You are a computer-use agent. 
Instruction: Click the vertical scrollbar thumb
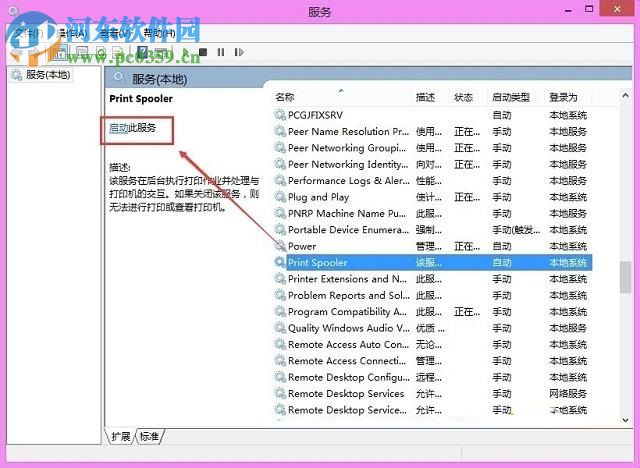tap(625, 277)
